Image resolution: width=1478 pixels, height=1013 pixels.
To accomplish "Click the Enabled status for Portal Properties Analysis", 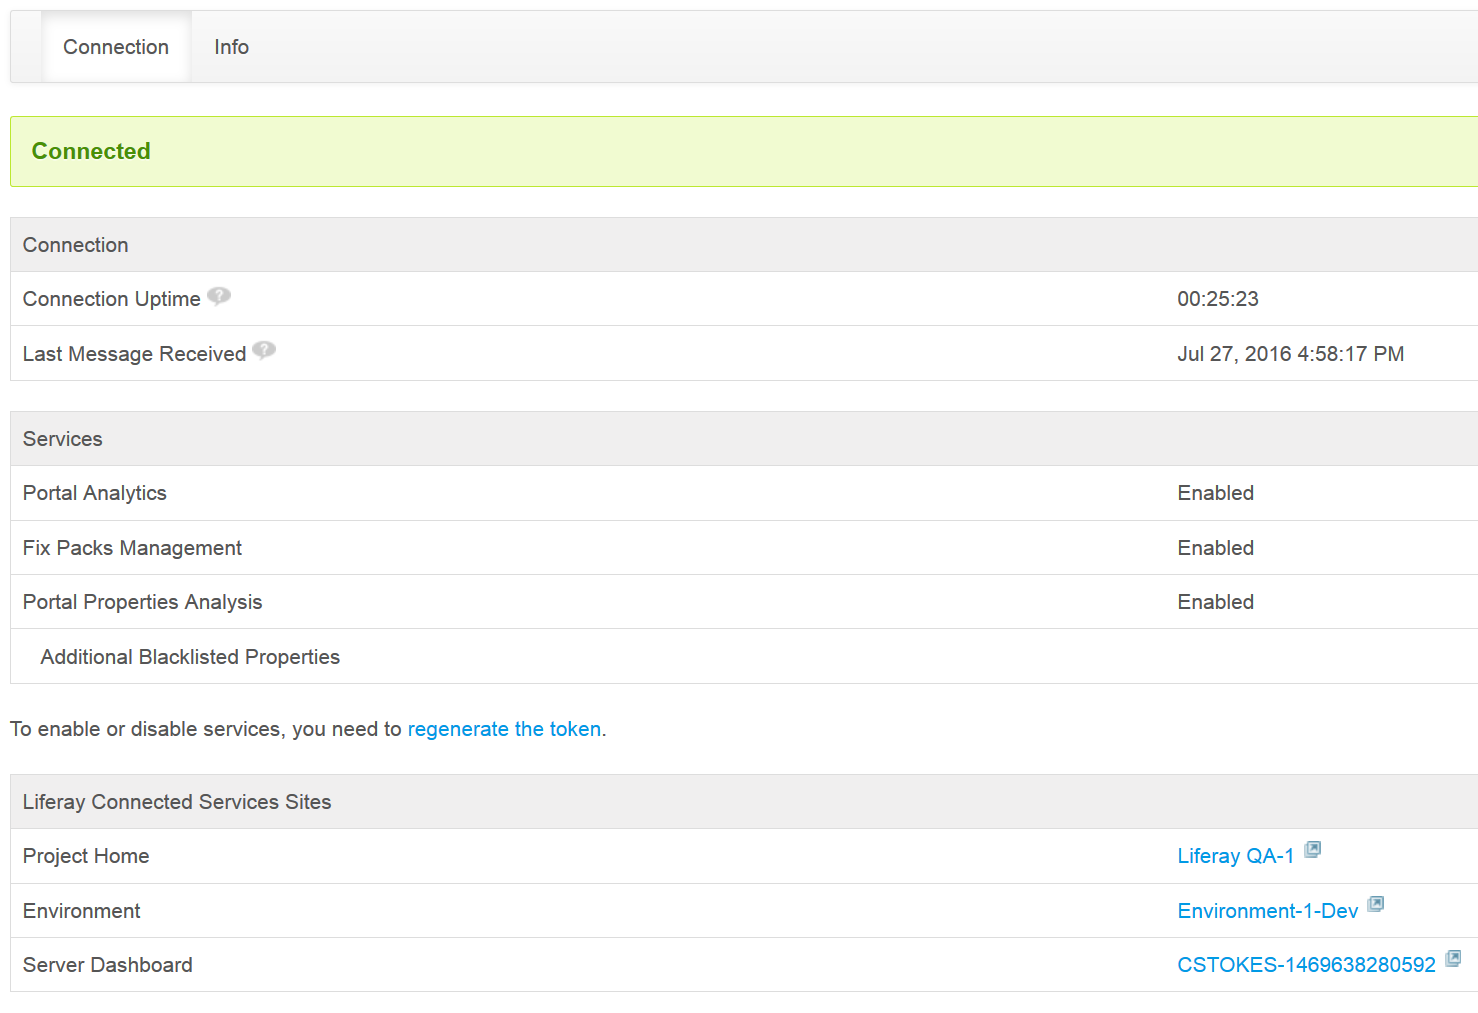I will 1215,602.
